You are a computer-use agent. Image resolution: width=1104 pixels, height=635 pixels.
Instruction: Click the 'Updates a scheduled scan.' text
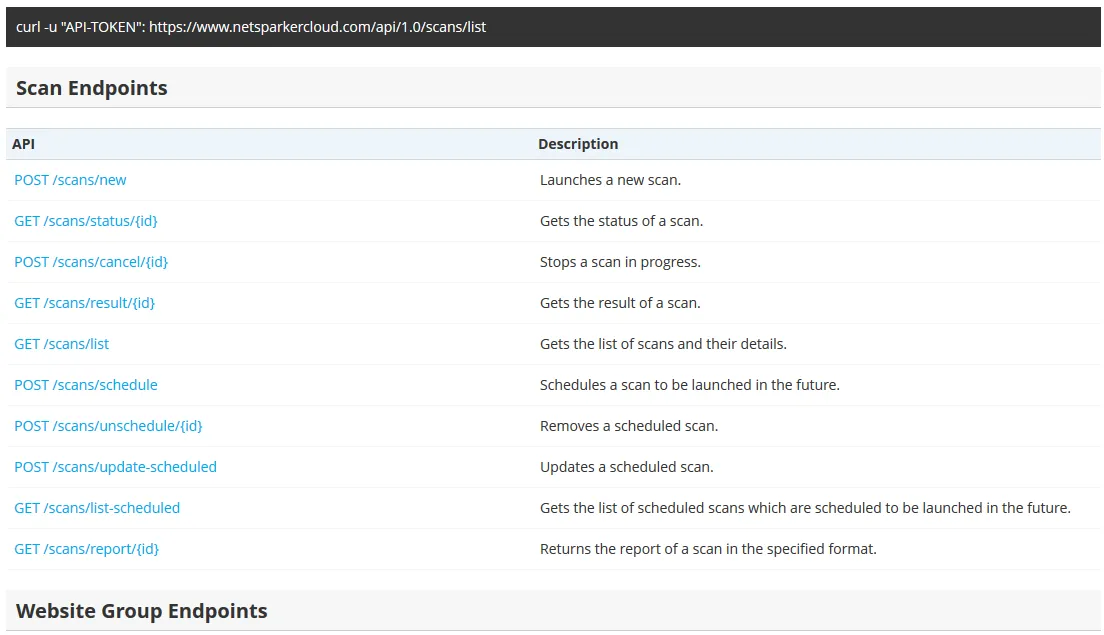coord(627,467)
